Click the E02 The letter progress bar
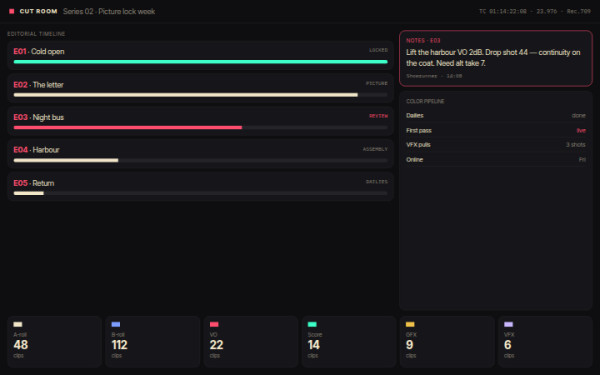Viewport: 600px width, 375px height. tap(201, 95)
